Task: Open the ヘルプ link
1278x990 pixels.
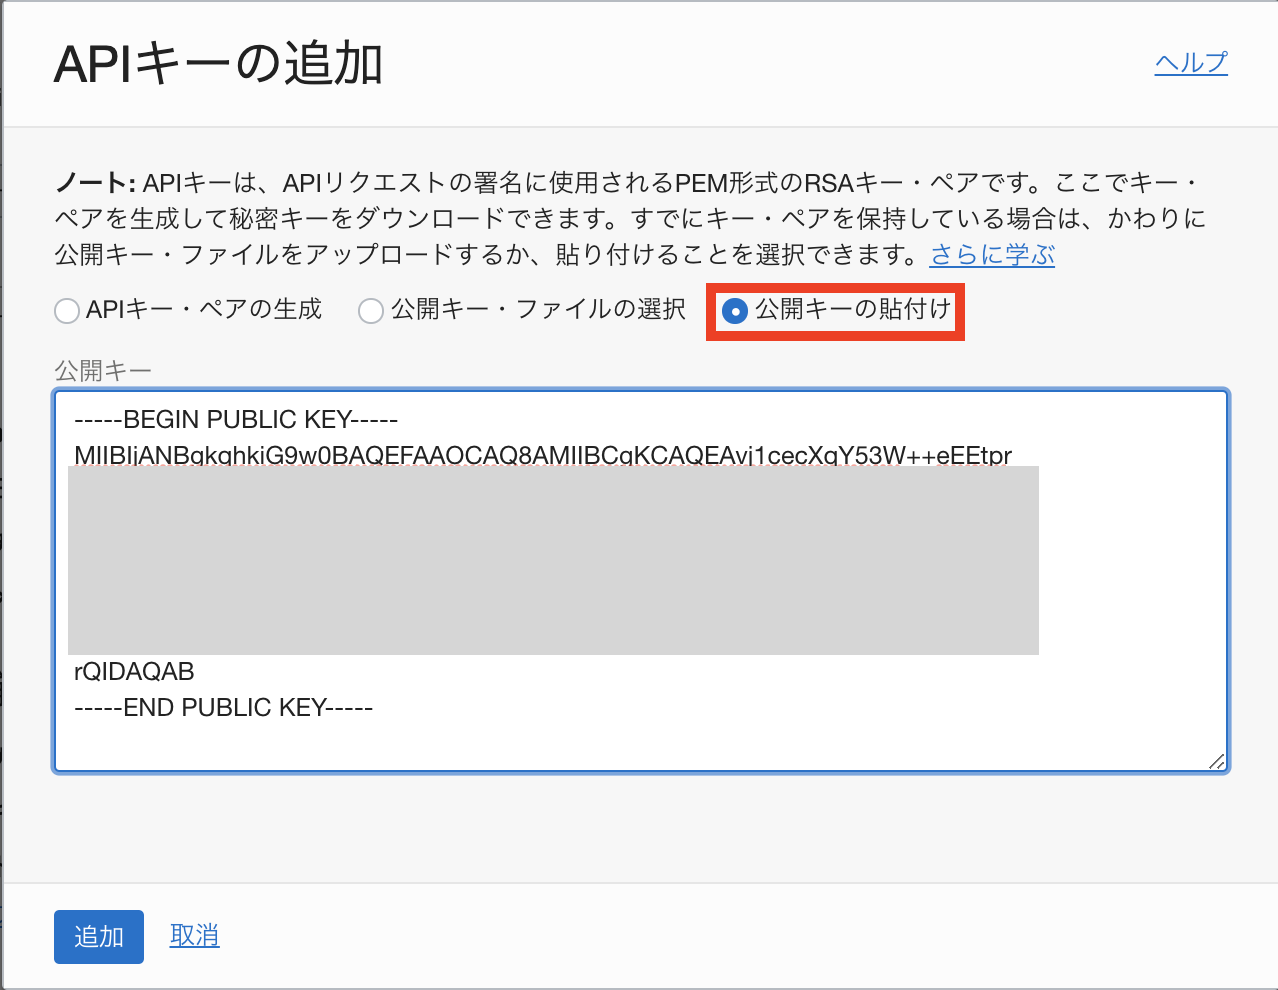Action: tap(1190, 63)
